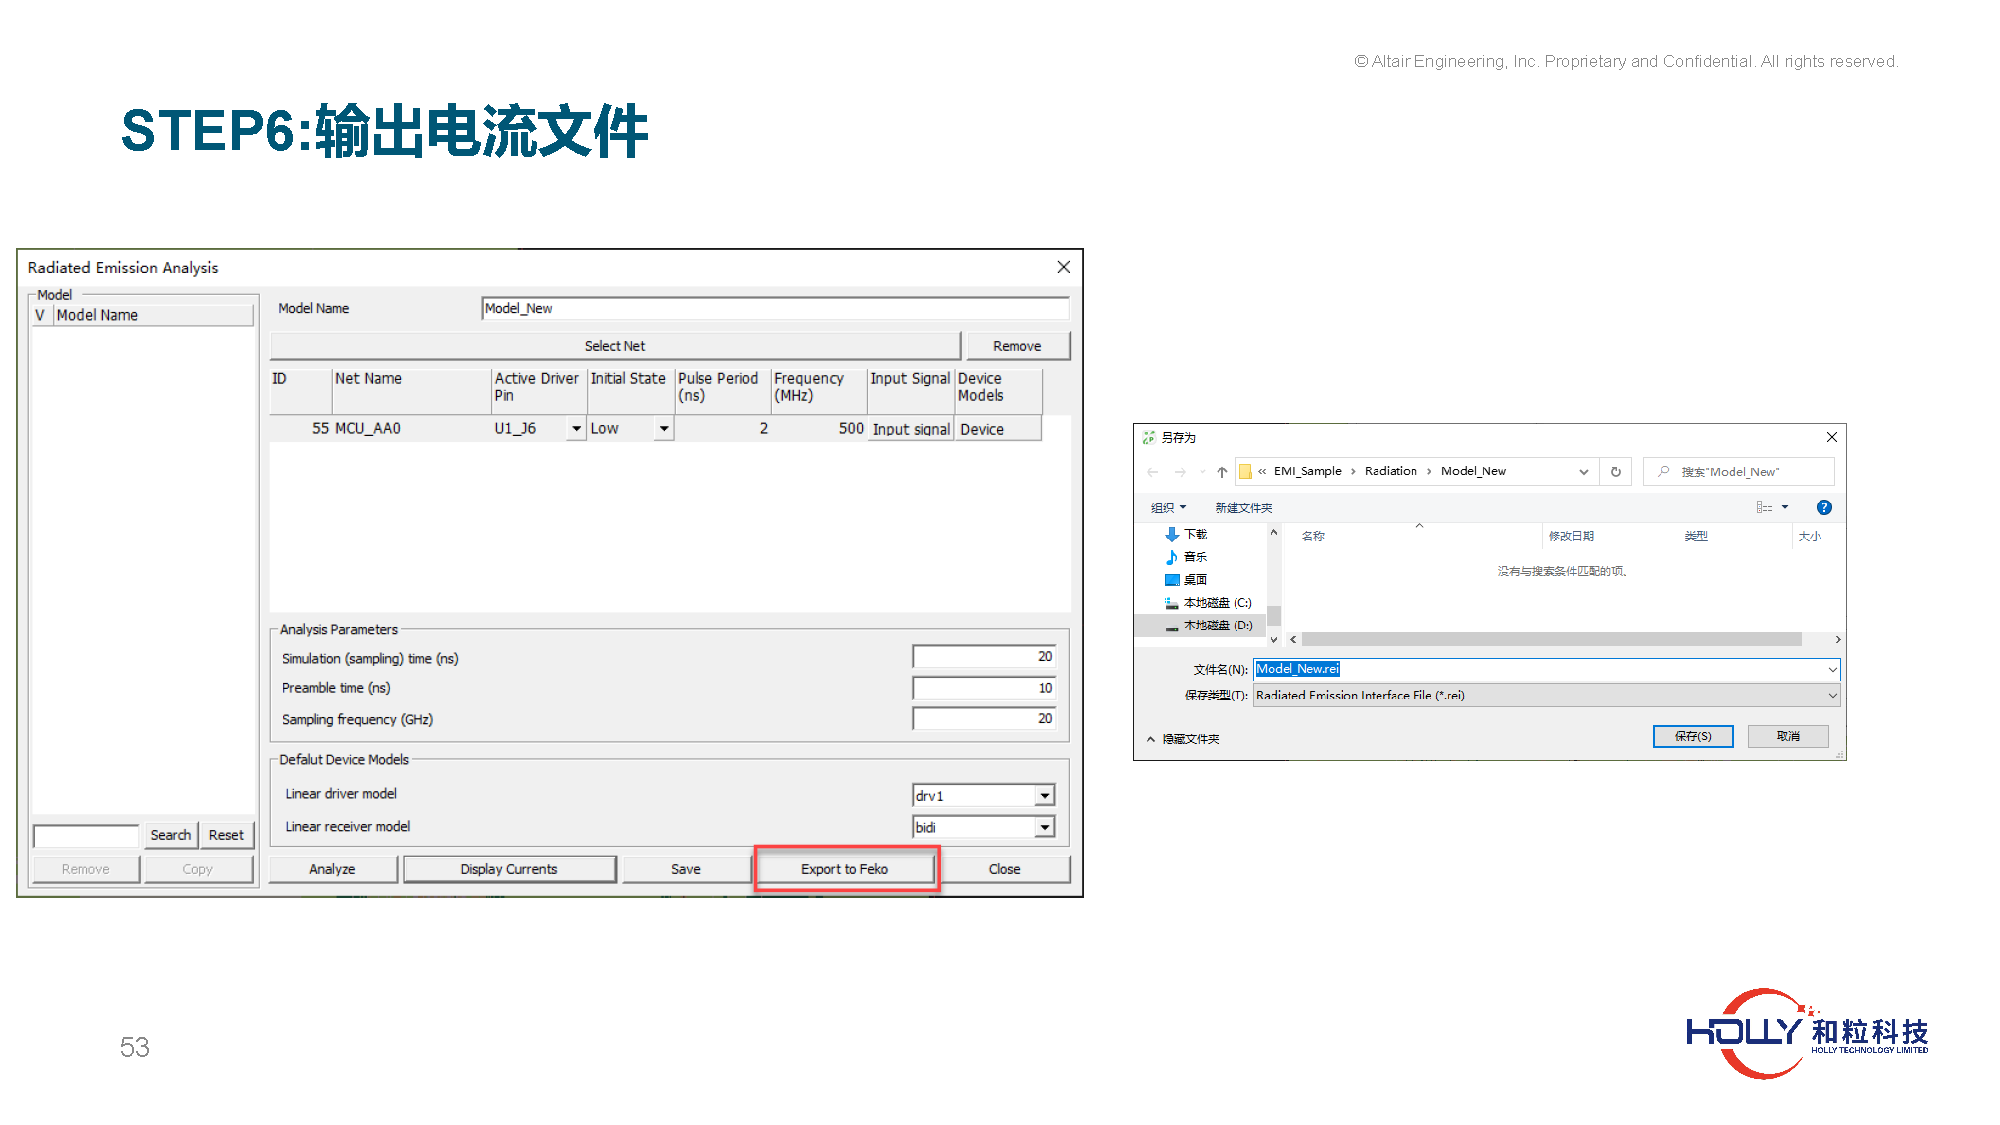Open the 组织 organize menu

pos(1168,508)
